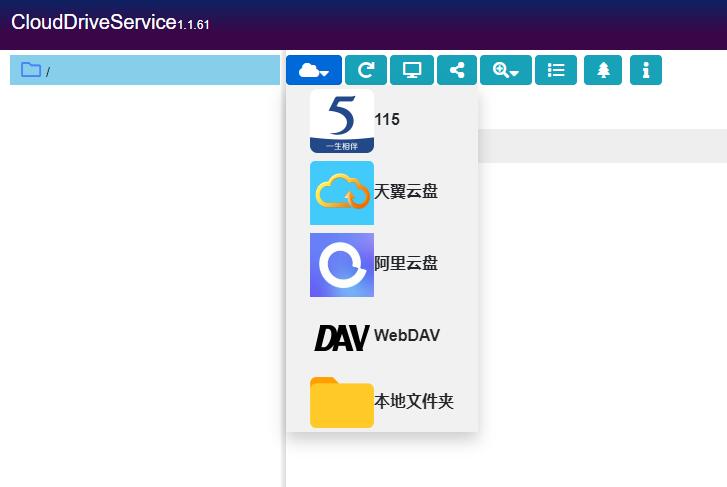Click the 天翼云盘 cloud logo

341,193
